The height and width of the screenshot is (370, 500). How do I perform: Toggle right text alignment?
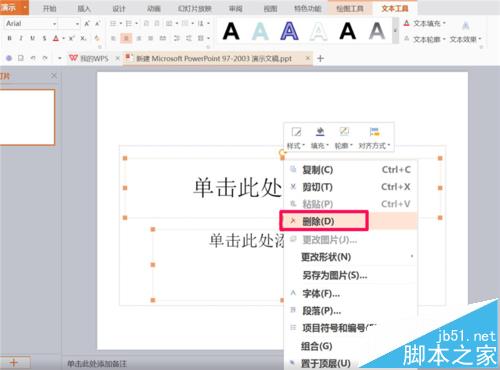click(138, 38)
